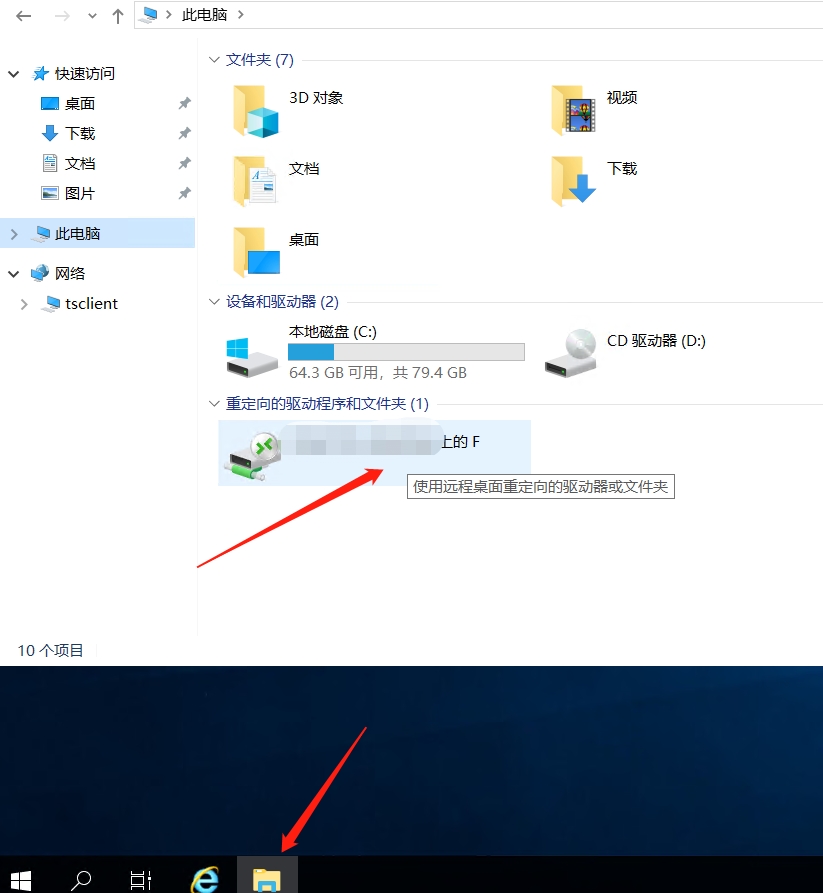Open the 视频 folder icon
This screenshot has width=823, height=893.
573,110
